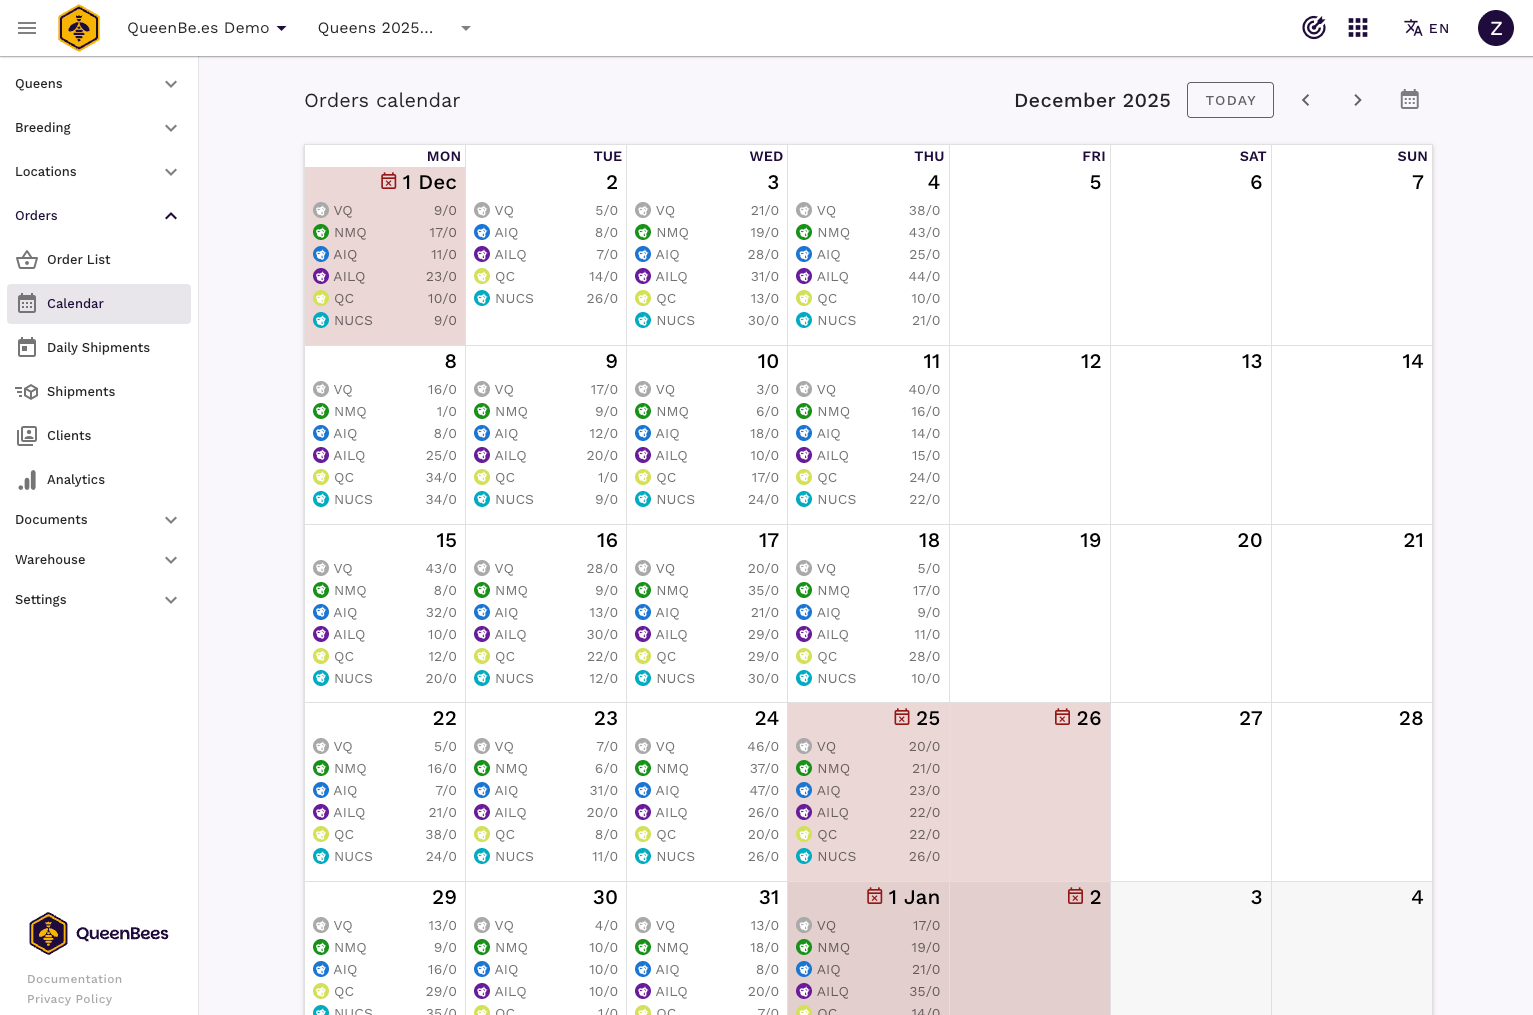Click the language translate EN selector

point(1426,28)
